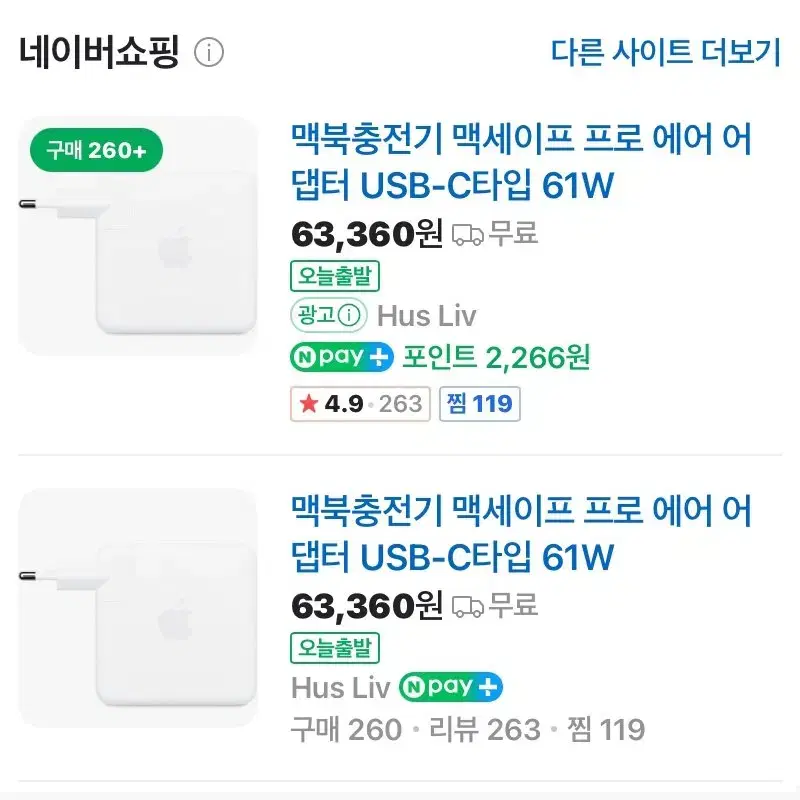Toggle the 찜 119 wishlist button

click(480, 404)
